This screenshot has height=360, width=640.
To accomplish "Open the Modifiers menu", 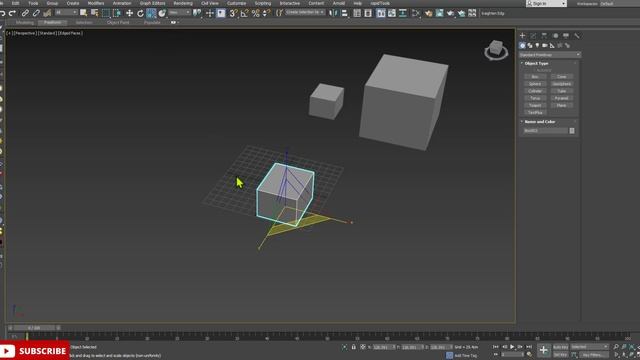I will pos(96,3).
